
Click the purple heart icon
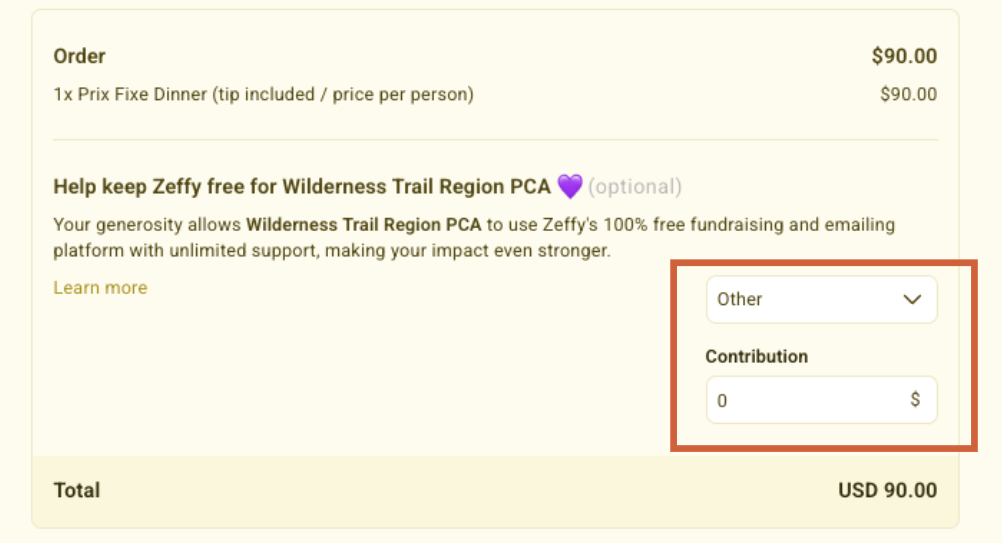(569, 186)
